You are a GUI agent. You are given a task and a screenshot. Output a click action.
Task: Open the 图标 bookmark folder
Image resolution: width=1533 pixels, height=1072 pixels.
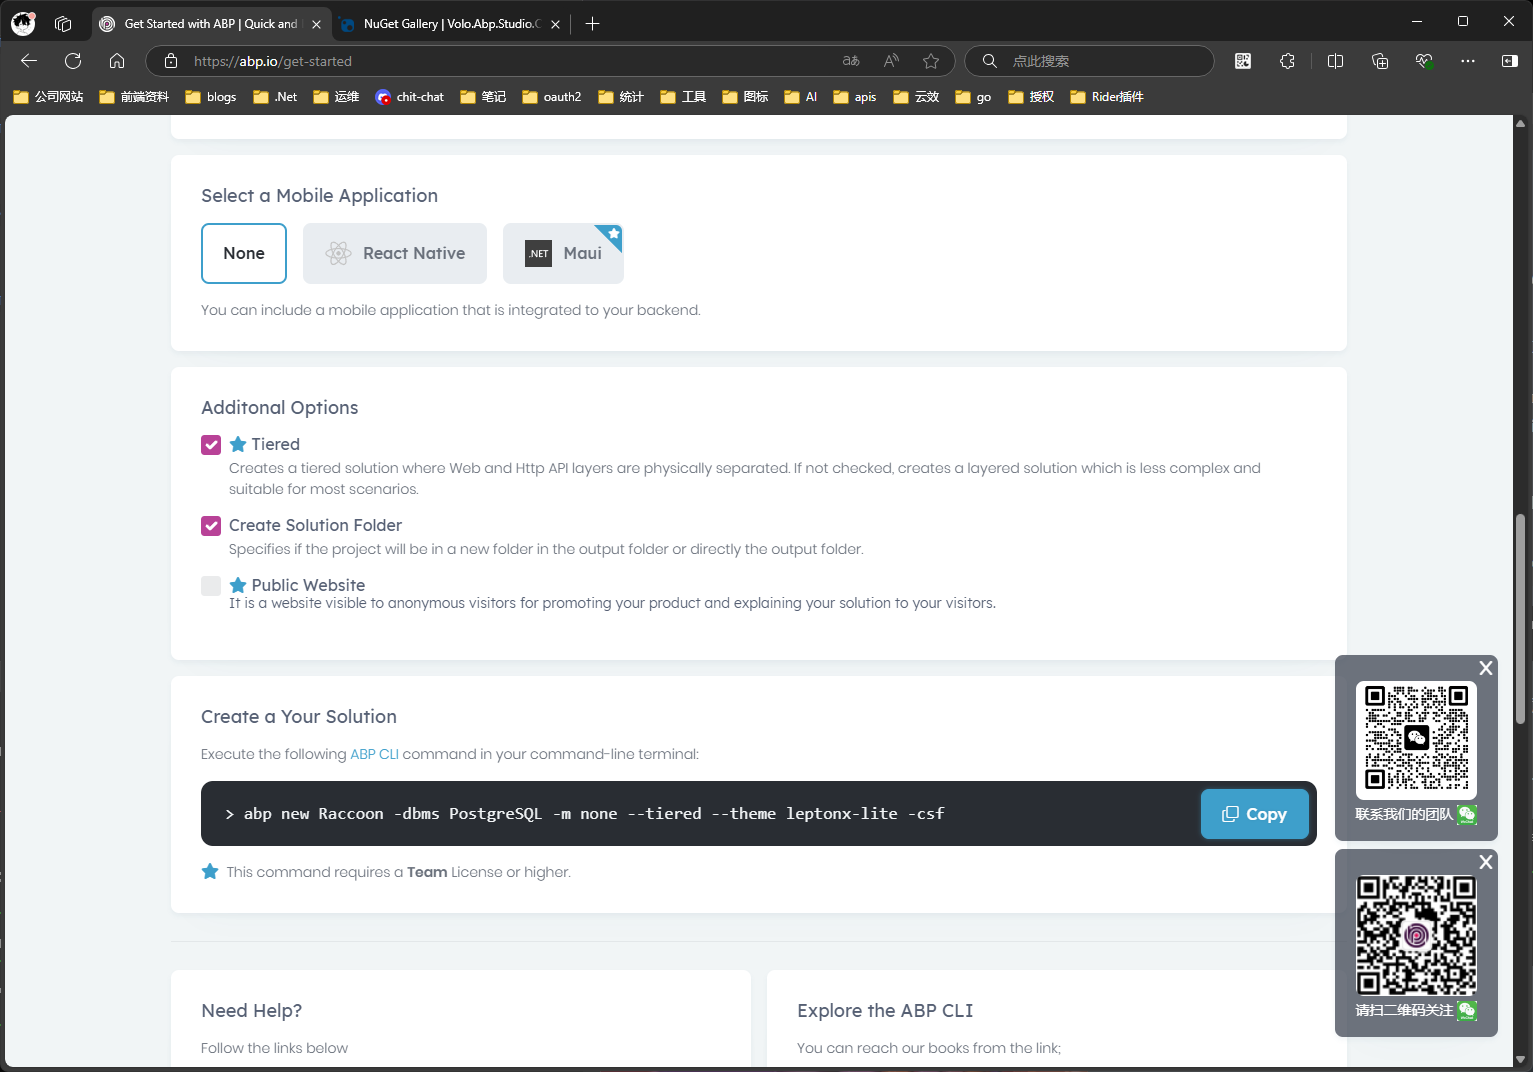pos(745,97)
